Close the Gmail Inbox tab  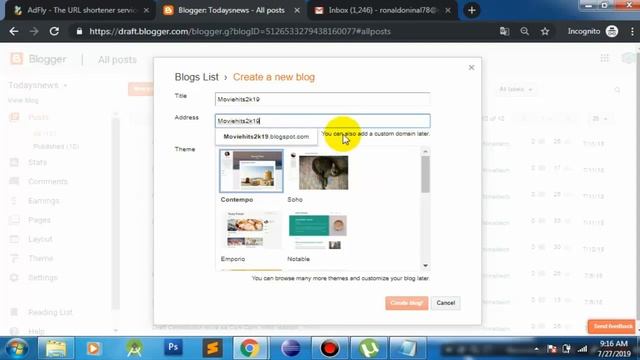point(448,11)
